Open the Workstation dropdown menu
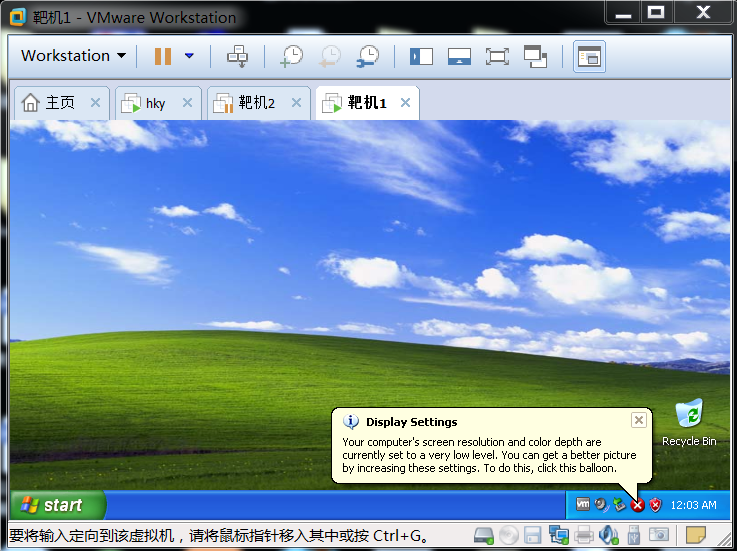 73,56
